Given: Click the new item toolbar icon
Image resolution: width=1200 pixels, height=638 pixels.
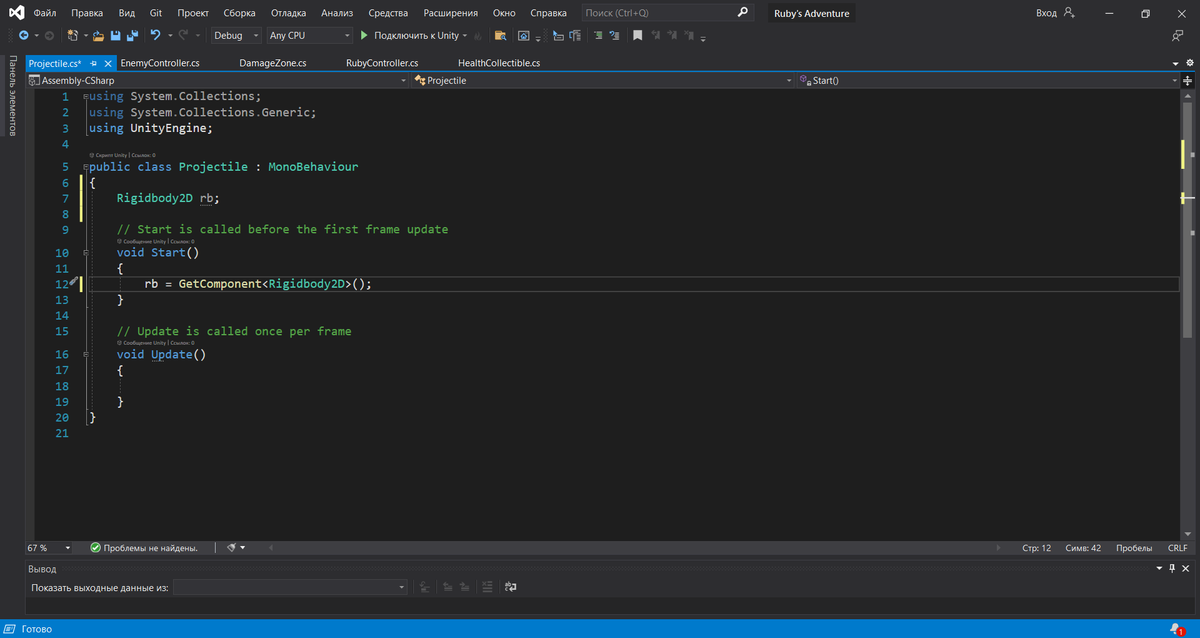Looking at the screenshot, I should [x=73, y=35].
